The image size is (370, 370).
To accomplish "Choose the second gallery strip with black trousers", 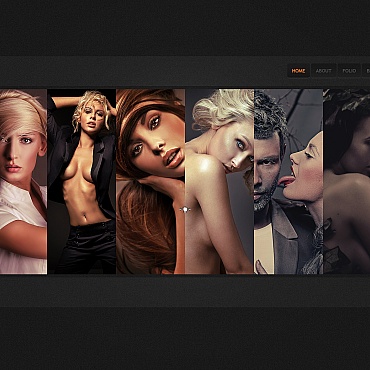I will 82,181.
